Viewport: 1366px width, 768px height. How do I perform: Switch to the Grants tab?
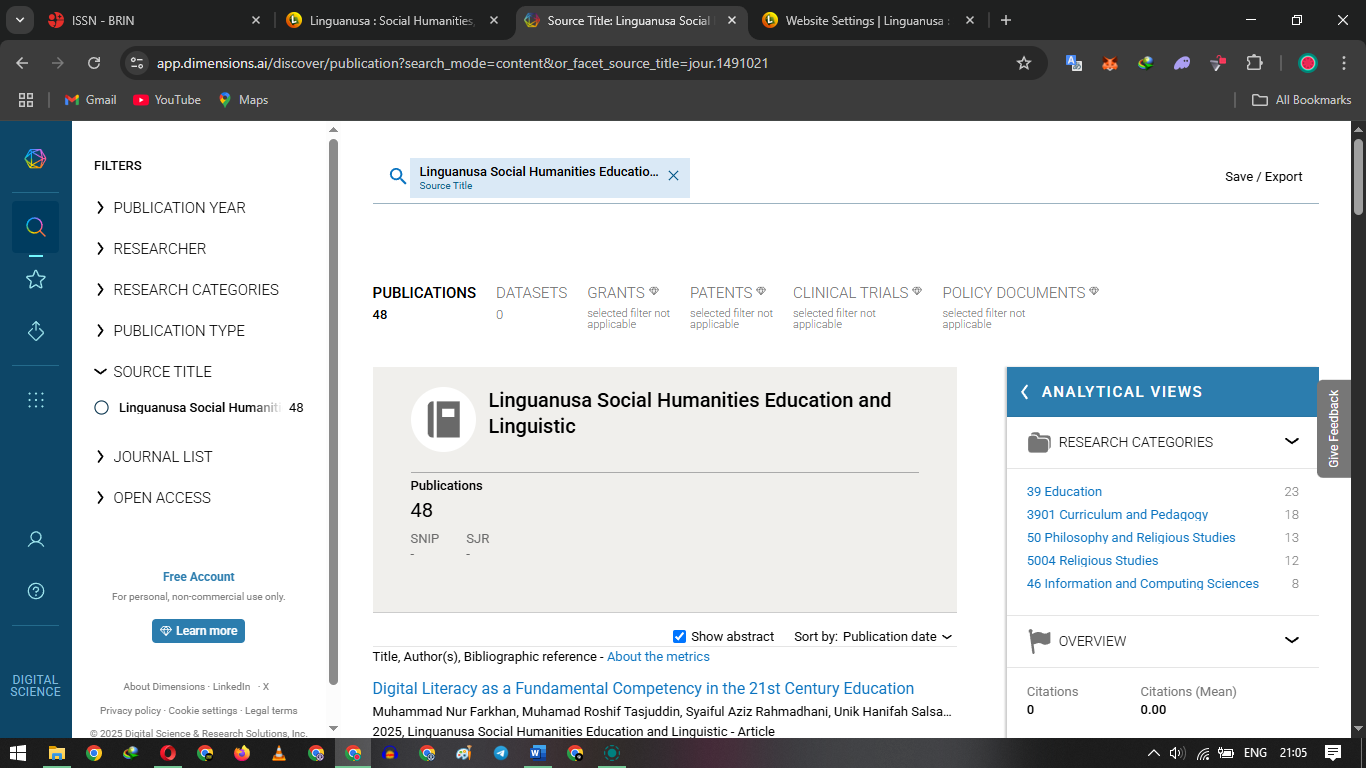click(x=629, y=307)
